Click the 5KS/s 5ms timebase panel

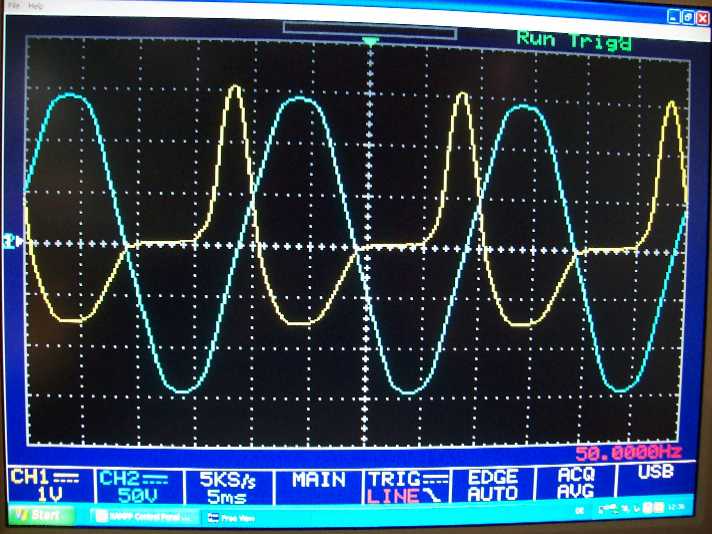pyautogui.click(x=227, y=485)
